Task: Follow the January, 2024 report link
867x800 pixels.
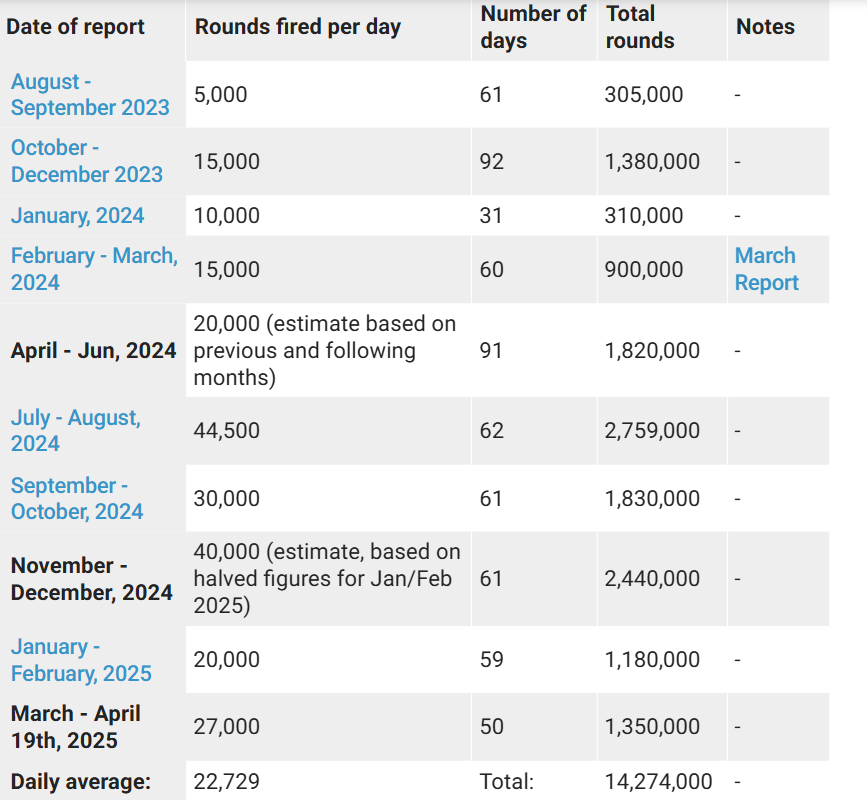Action: coord(77,215)
